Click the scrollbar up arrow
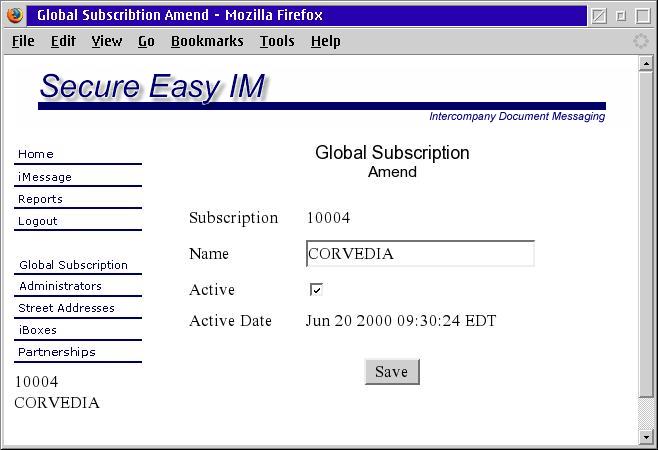This screenshot has height=450, width=658. 646,64
